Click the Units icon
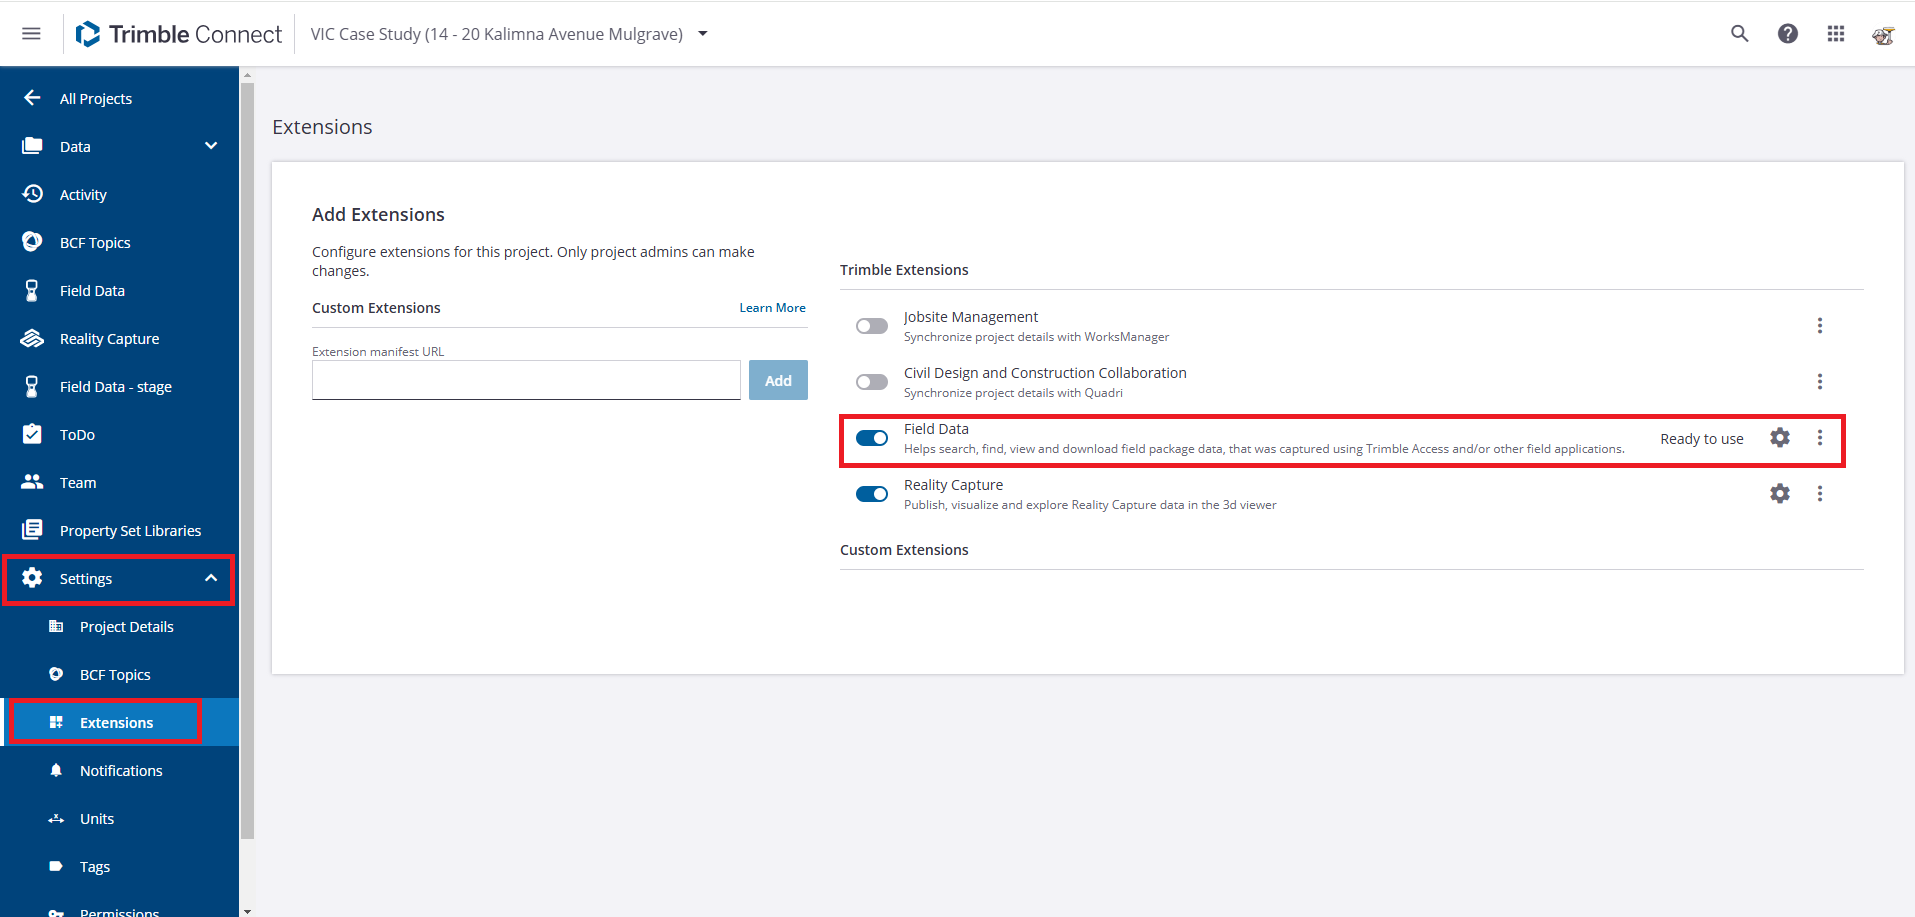1915x917 pixels. pyautogui.click(x=56, y=818)
